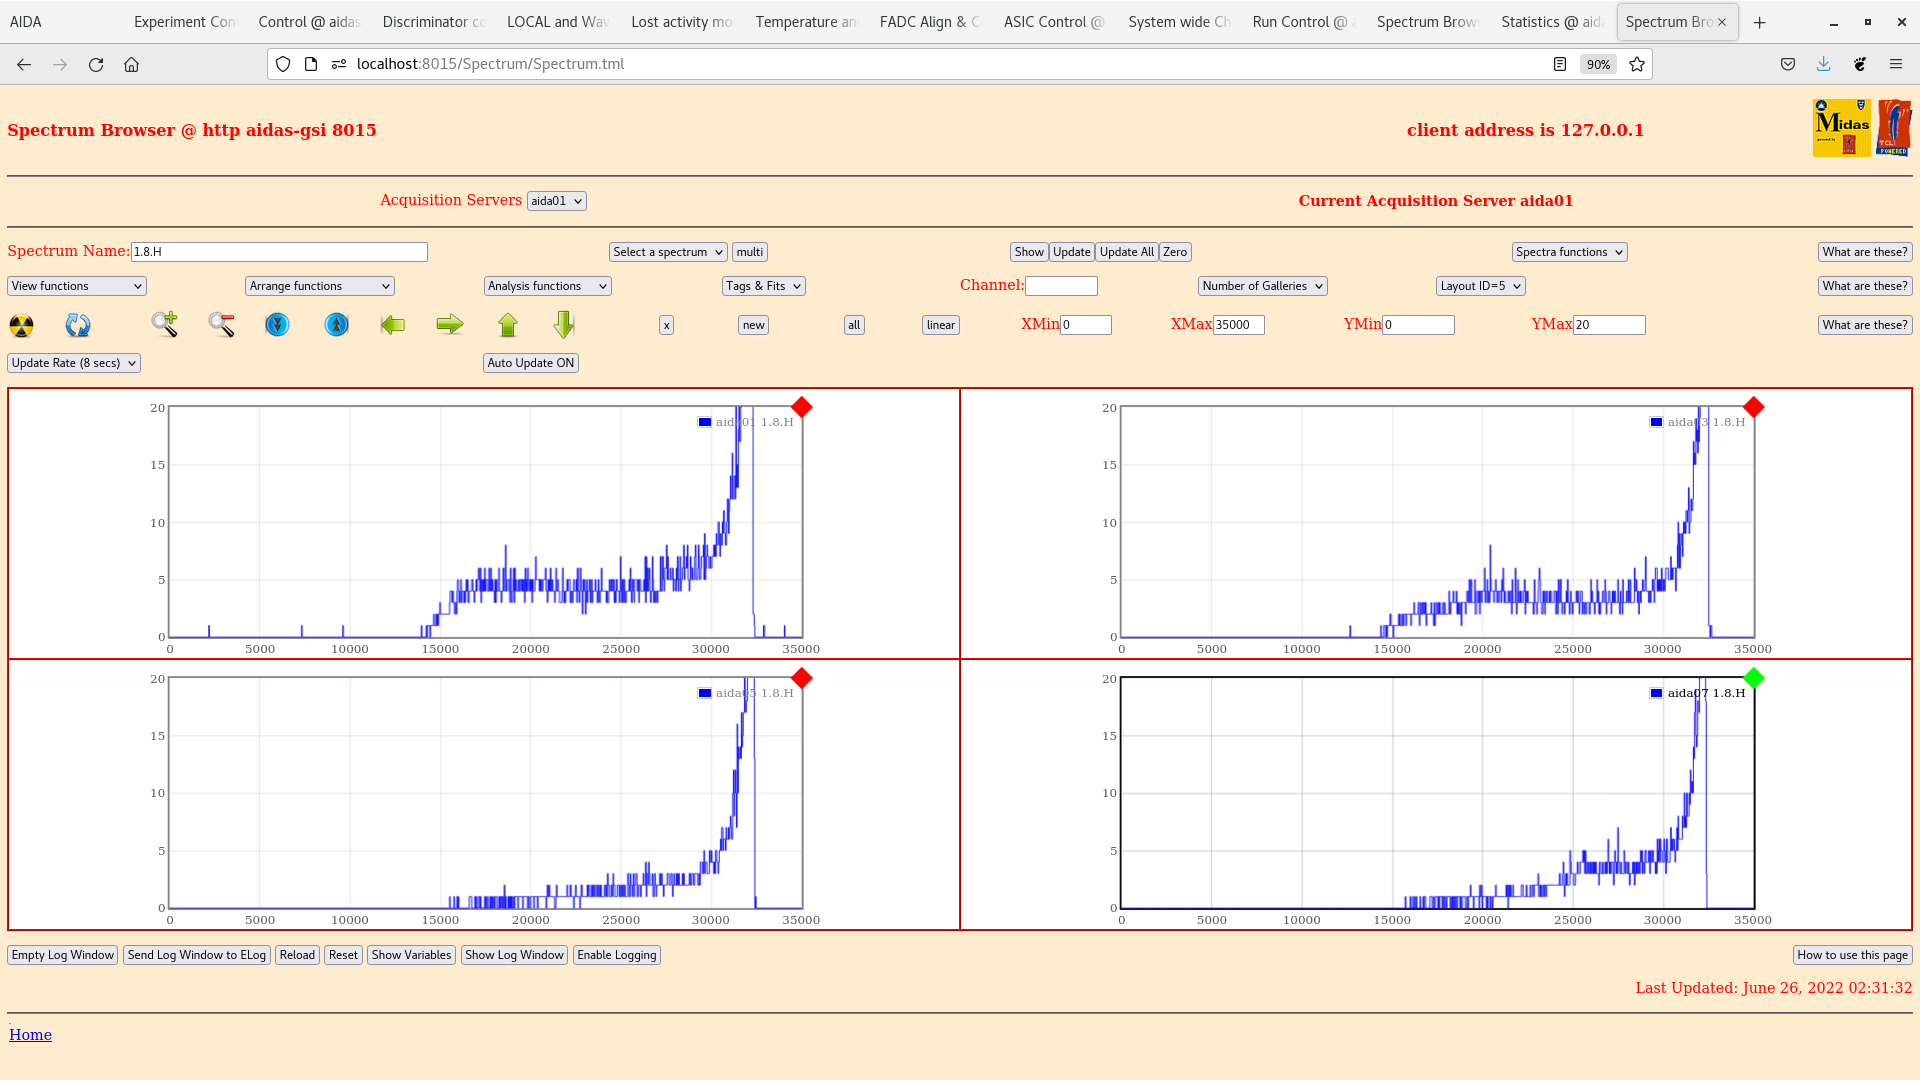Switch to the Statistics tab
The image size is (1920, 1080).
pos(1550,22)
